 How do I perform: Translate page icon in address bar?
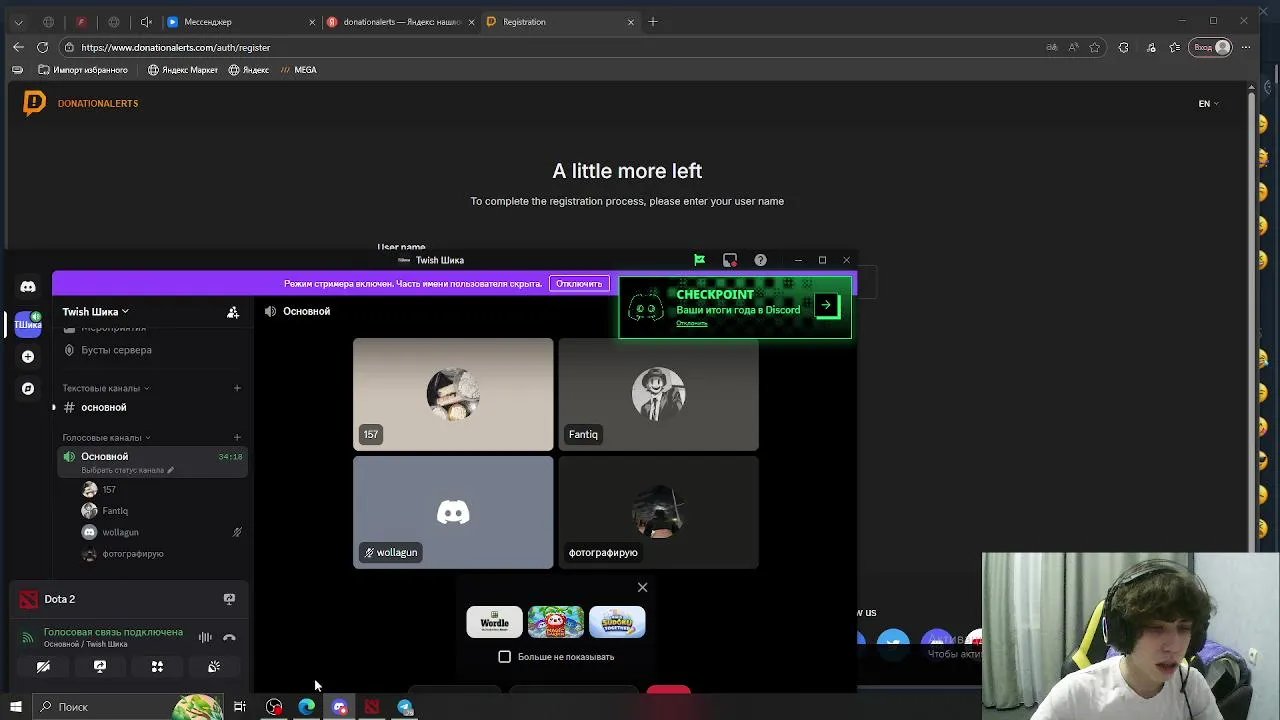pyautogui.click(x=1052, y=47)
